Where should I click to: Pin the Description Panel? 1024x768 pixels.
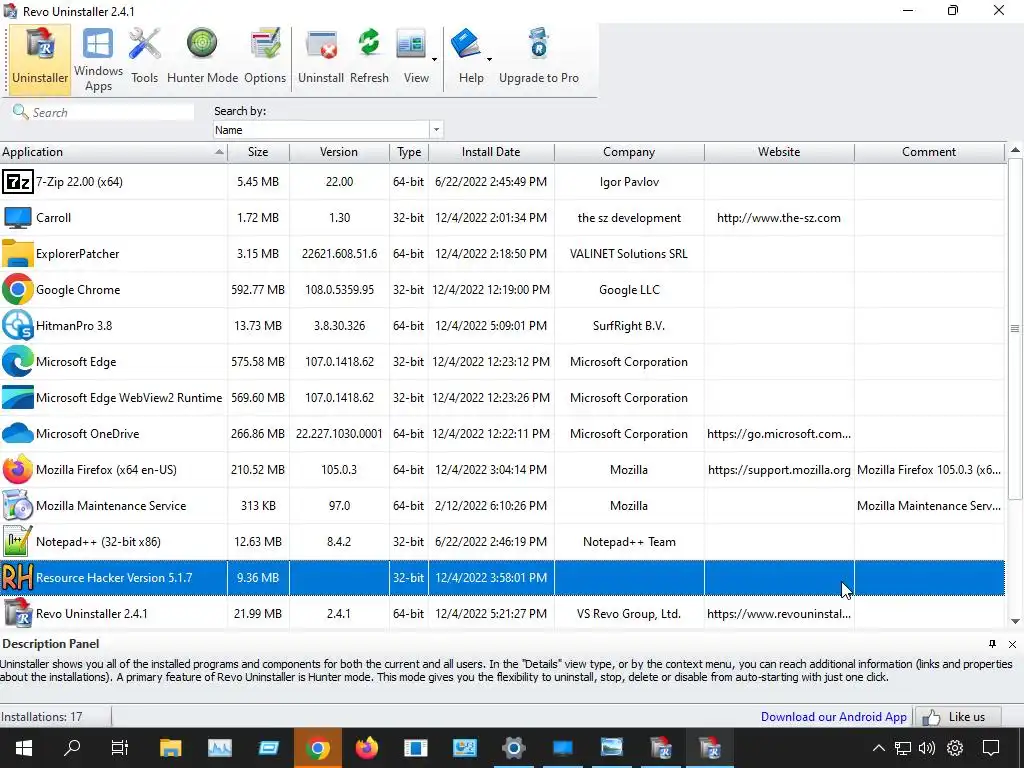click(992, 644)
